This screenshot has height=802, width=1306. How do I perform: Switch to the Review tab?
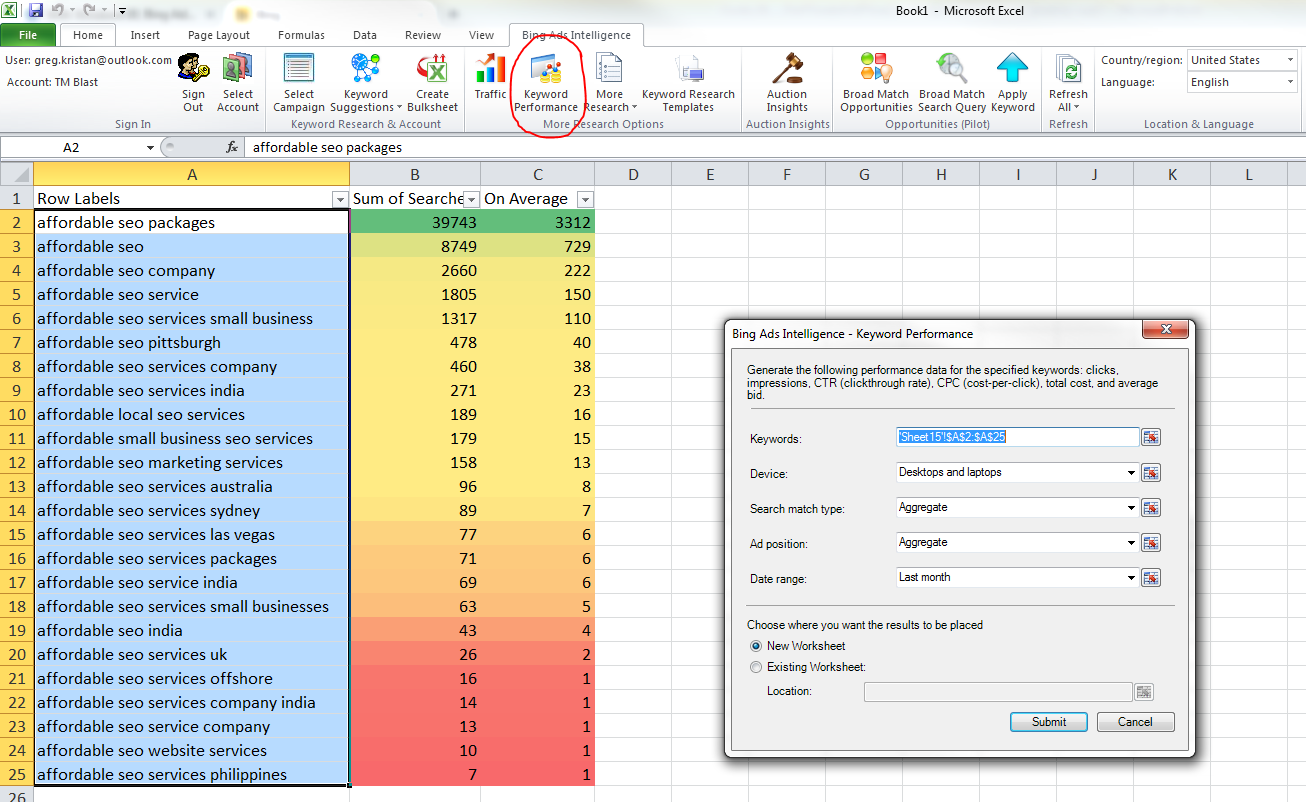tap(423, 35)
